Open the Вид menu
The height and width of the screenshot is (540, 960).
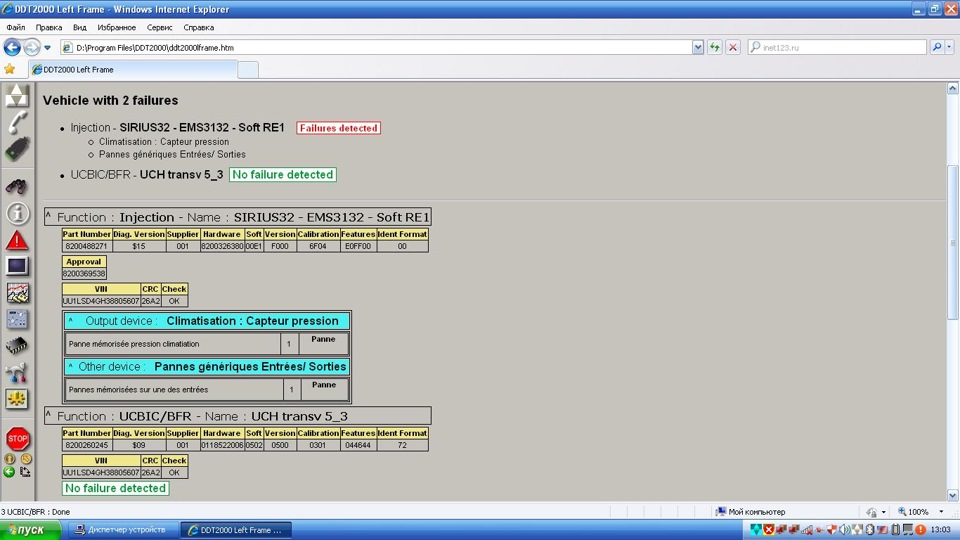click(80, 28)
